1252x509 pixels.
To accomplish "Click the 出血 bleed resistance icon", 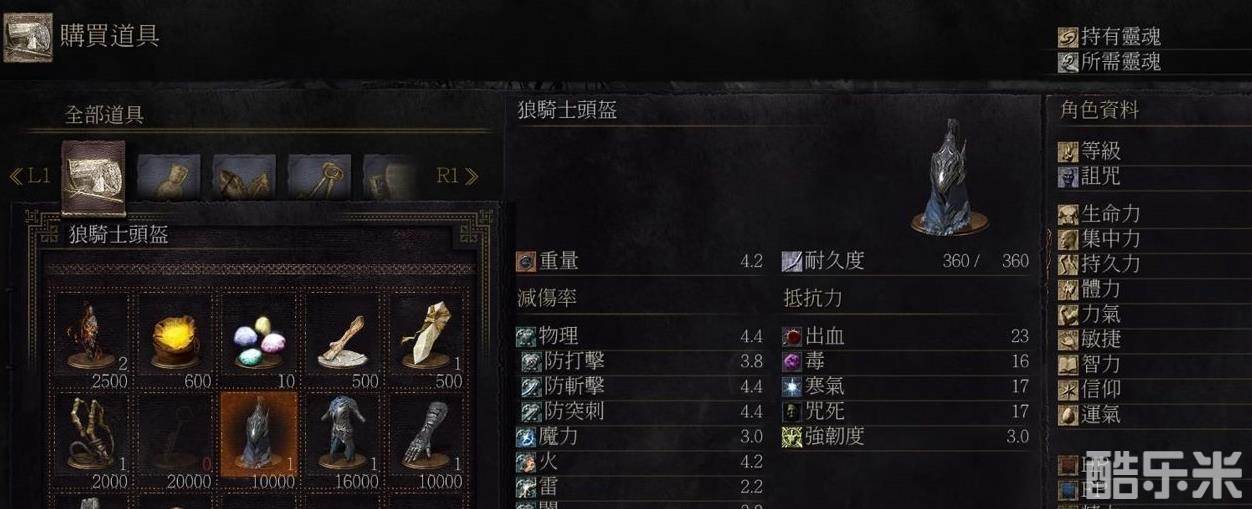I will point(793,337).
